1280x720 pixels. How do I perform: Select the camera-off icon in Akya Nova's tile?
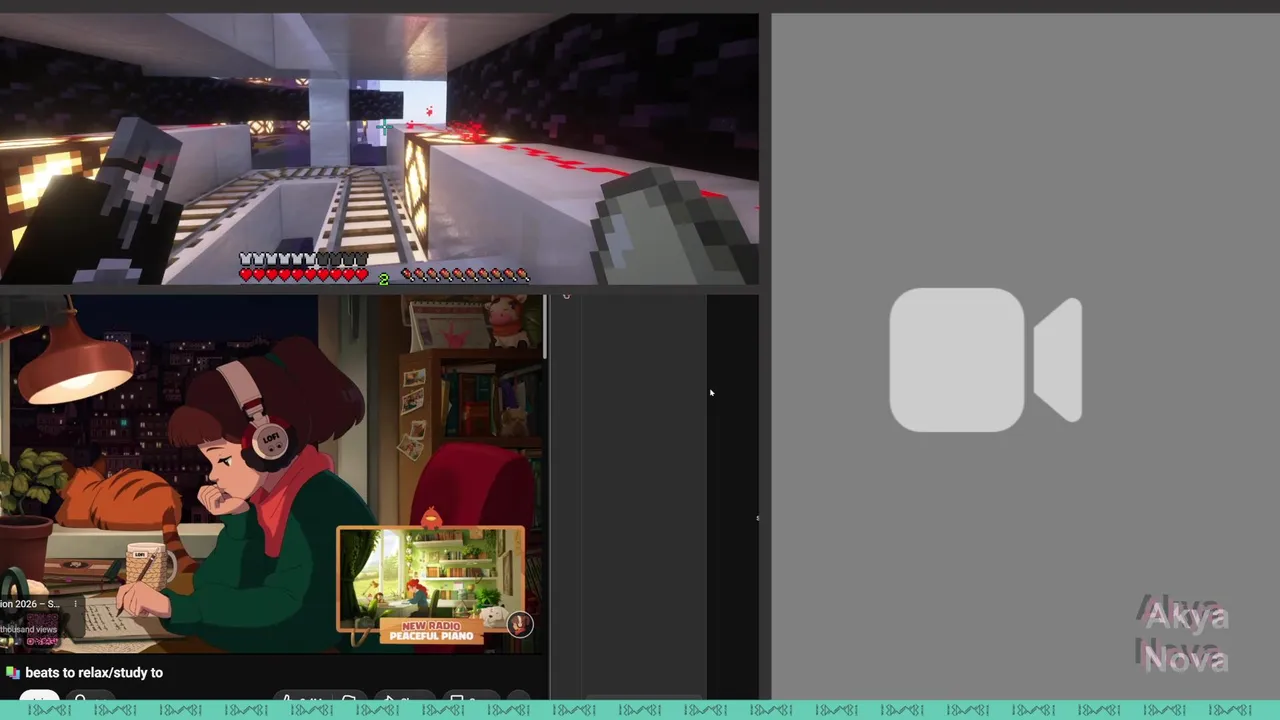(985, 360)
